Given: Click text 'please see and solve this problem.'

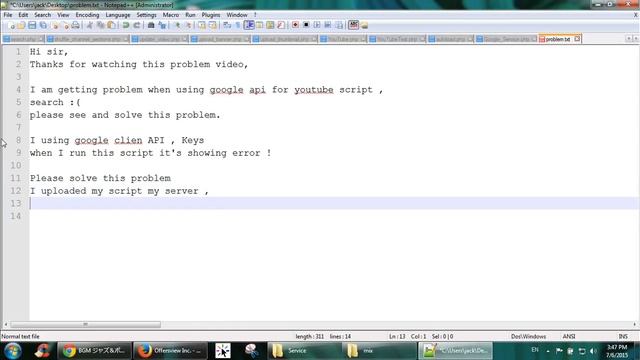Looking at the screenshot, I should tap(125, 115).
